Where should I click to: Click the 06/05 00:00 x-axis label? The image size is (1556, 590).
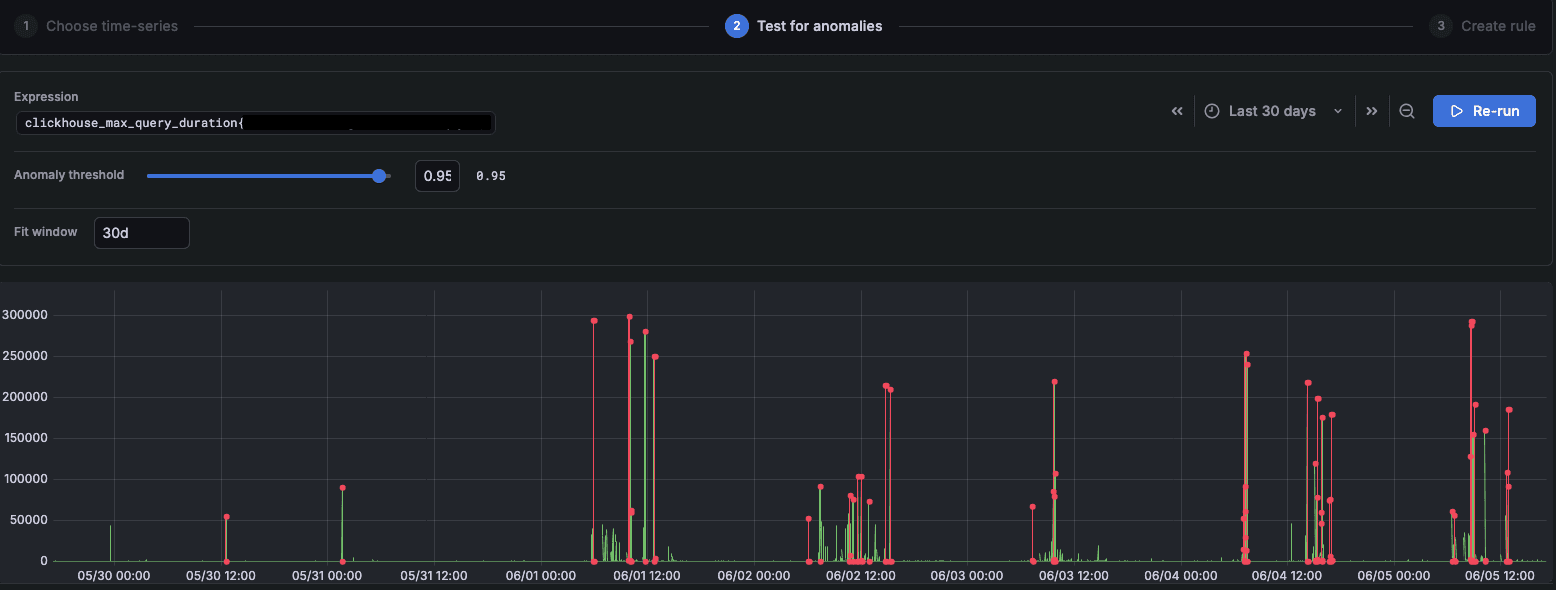[x=1394, y=576]
